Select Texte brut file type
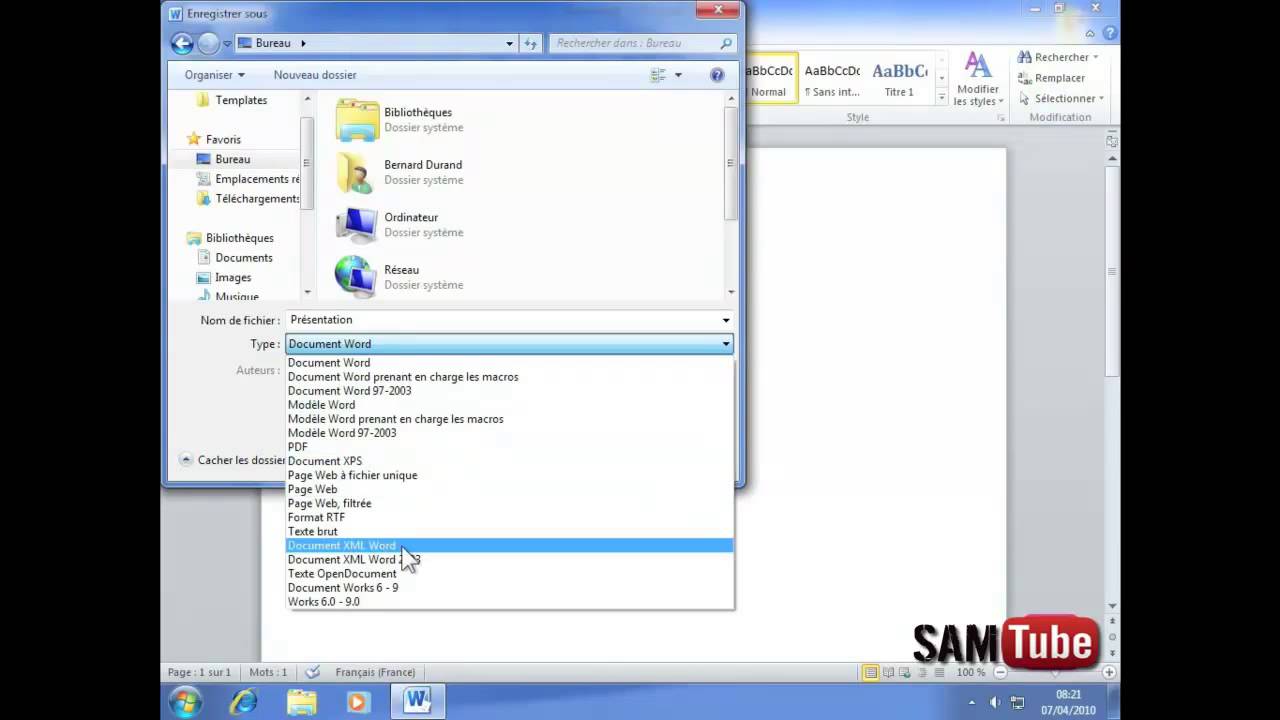 click(x=510, y=531)
